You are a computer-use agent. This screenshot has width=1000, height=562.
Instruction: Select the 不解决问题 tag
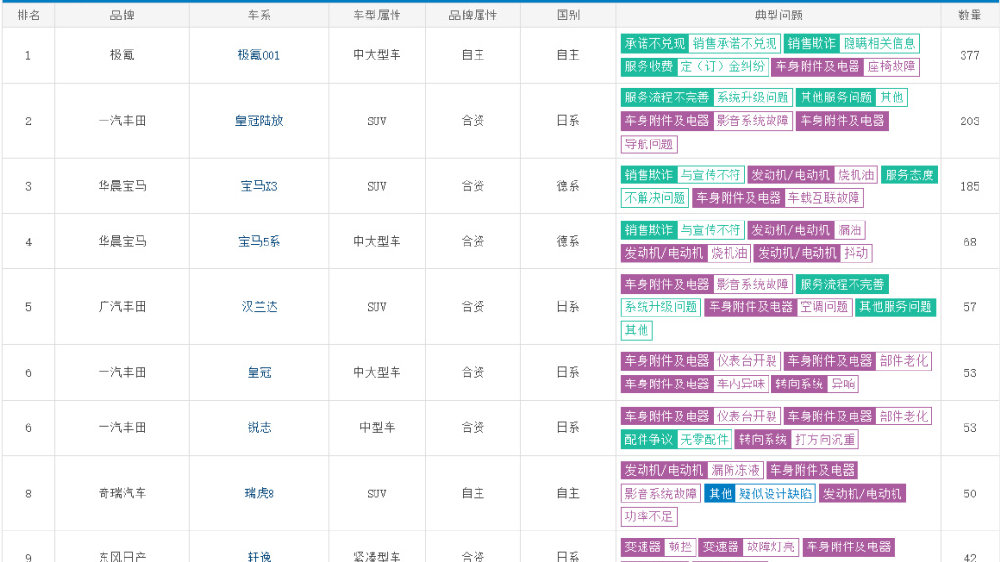coord(654,198)
